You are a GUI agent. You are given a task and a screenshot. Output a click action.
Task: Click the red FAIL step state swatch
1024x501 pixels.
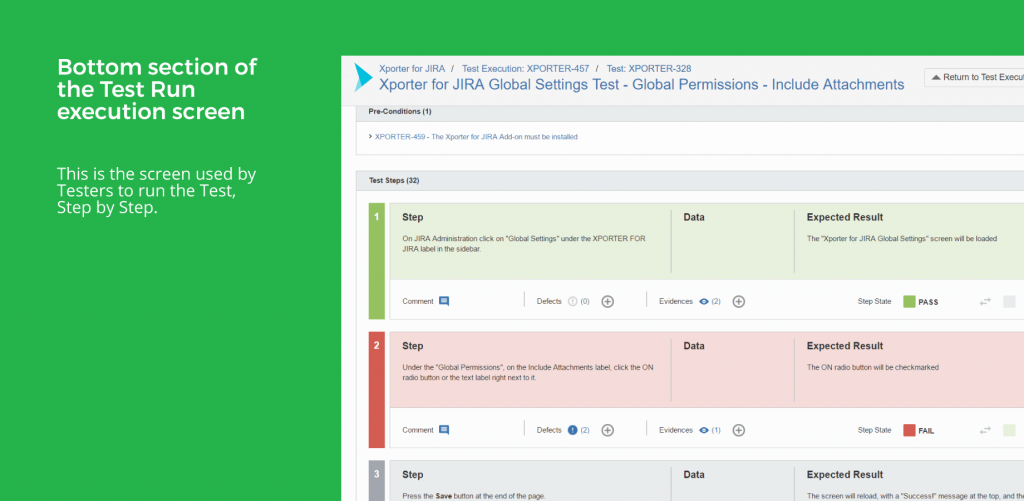909,430
